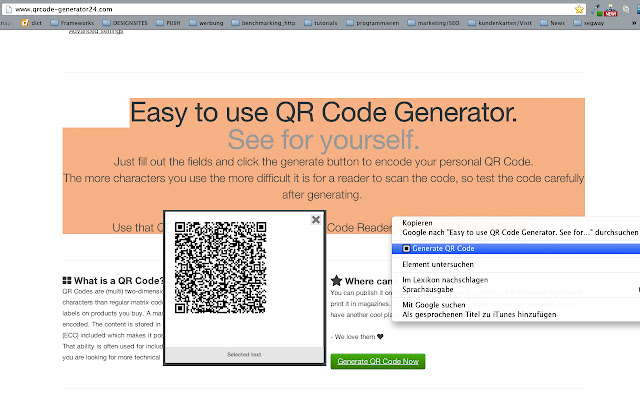Click the bookmark star in address bar
640x400 pixels.
(x=579, y=9)
